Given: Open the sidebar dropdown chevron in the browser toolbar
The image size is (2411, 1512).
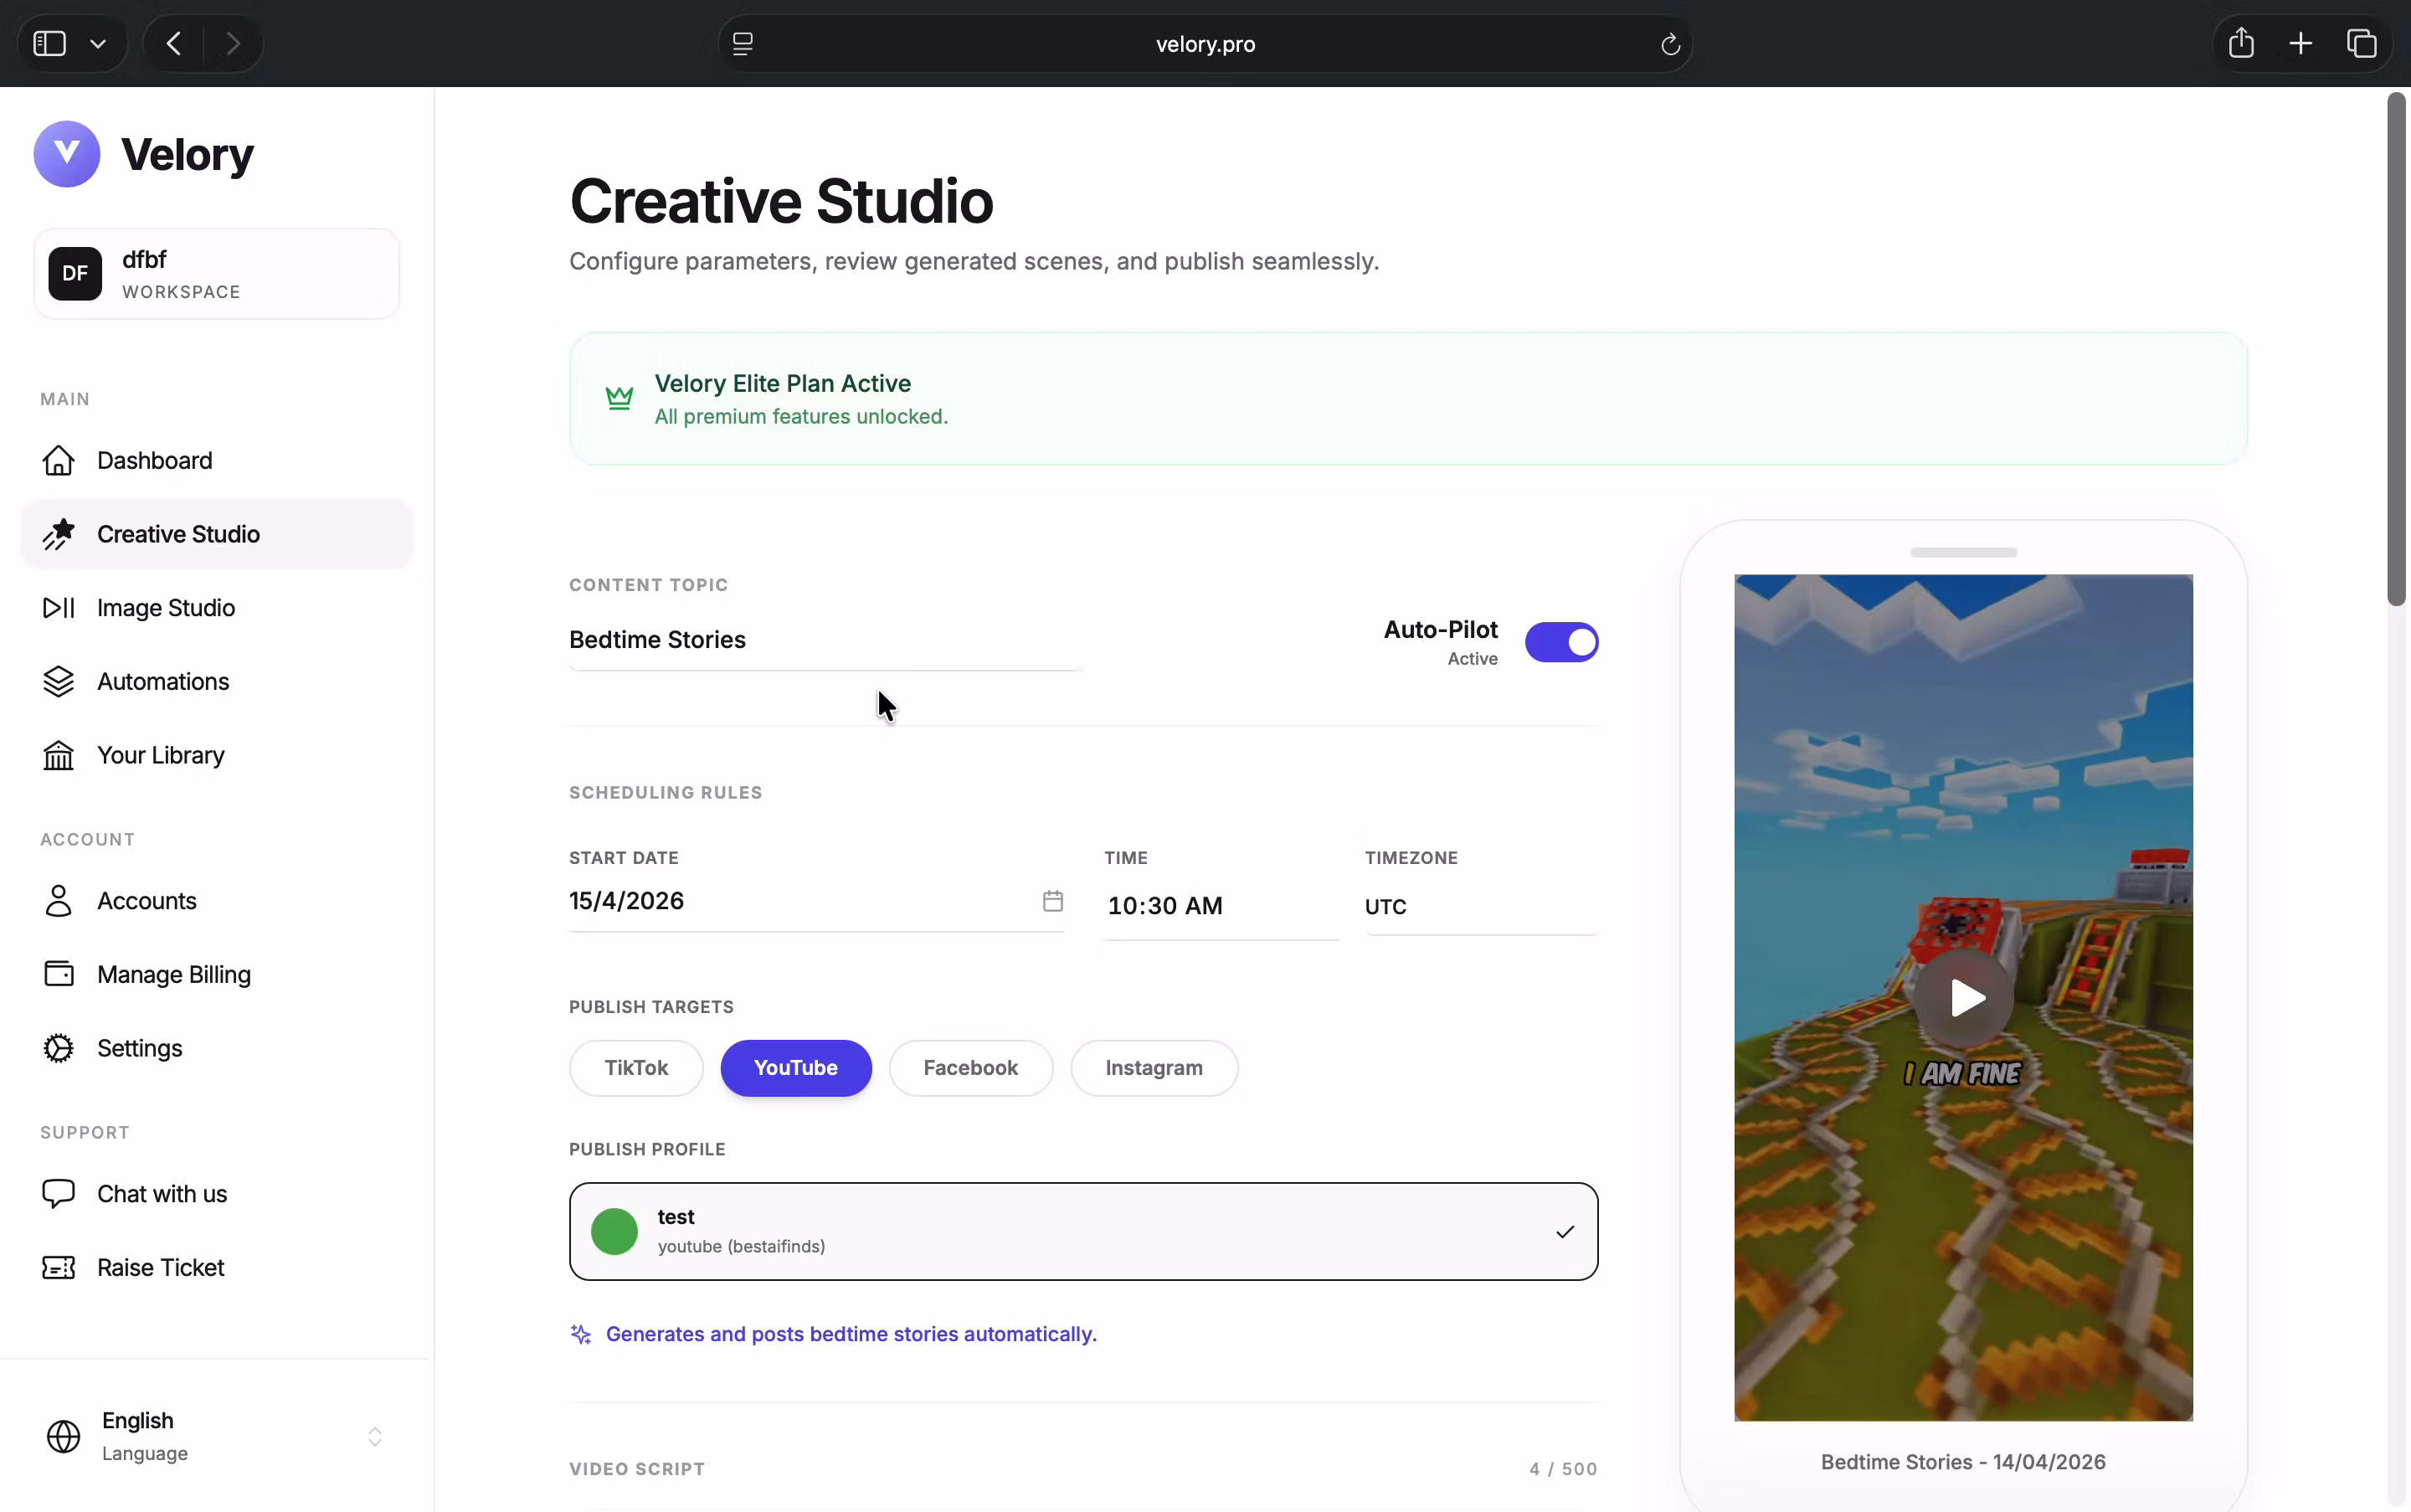Looking at the screenshot, I should click(x=98, y=44).
